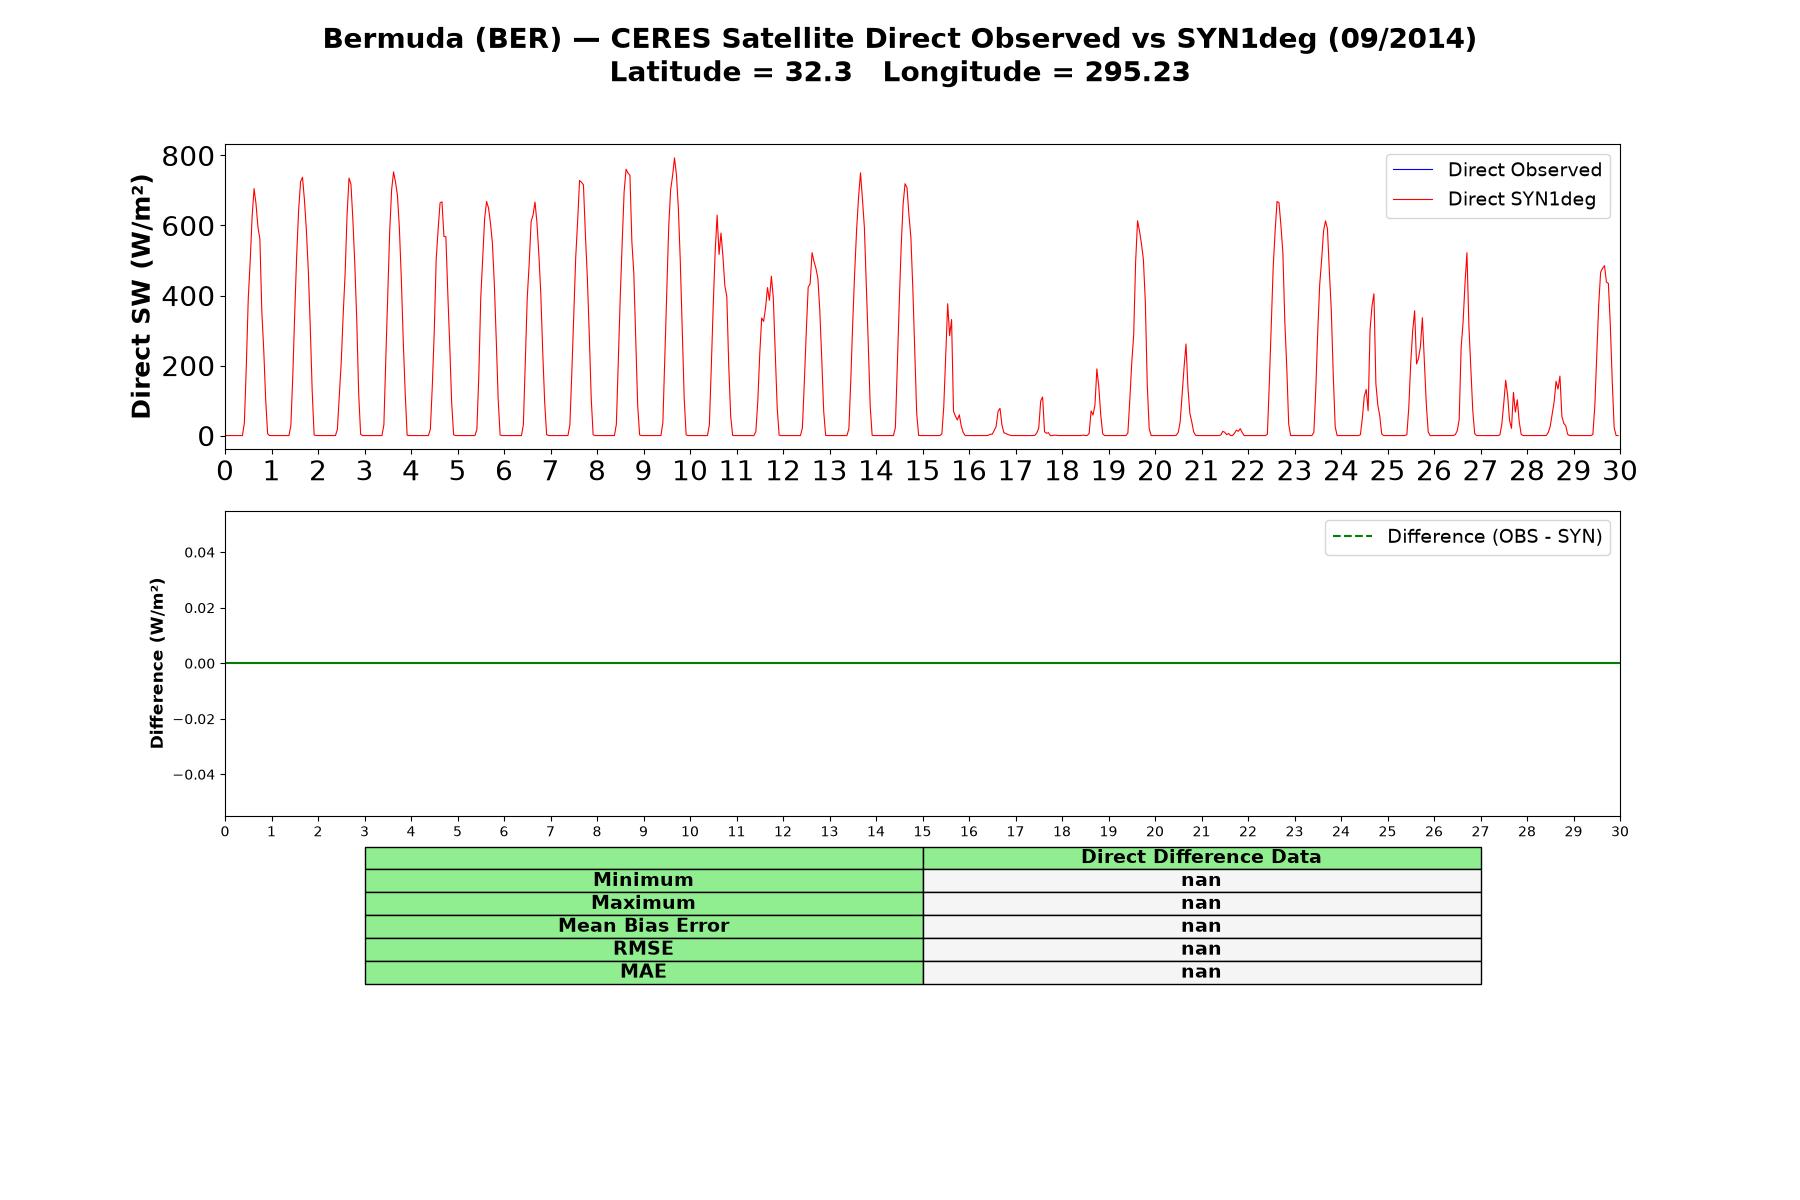Click the blue Direct Observed legend line swatch
Image resolution: width=1800 pixels, height=1200 pixels.
1412,170
